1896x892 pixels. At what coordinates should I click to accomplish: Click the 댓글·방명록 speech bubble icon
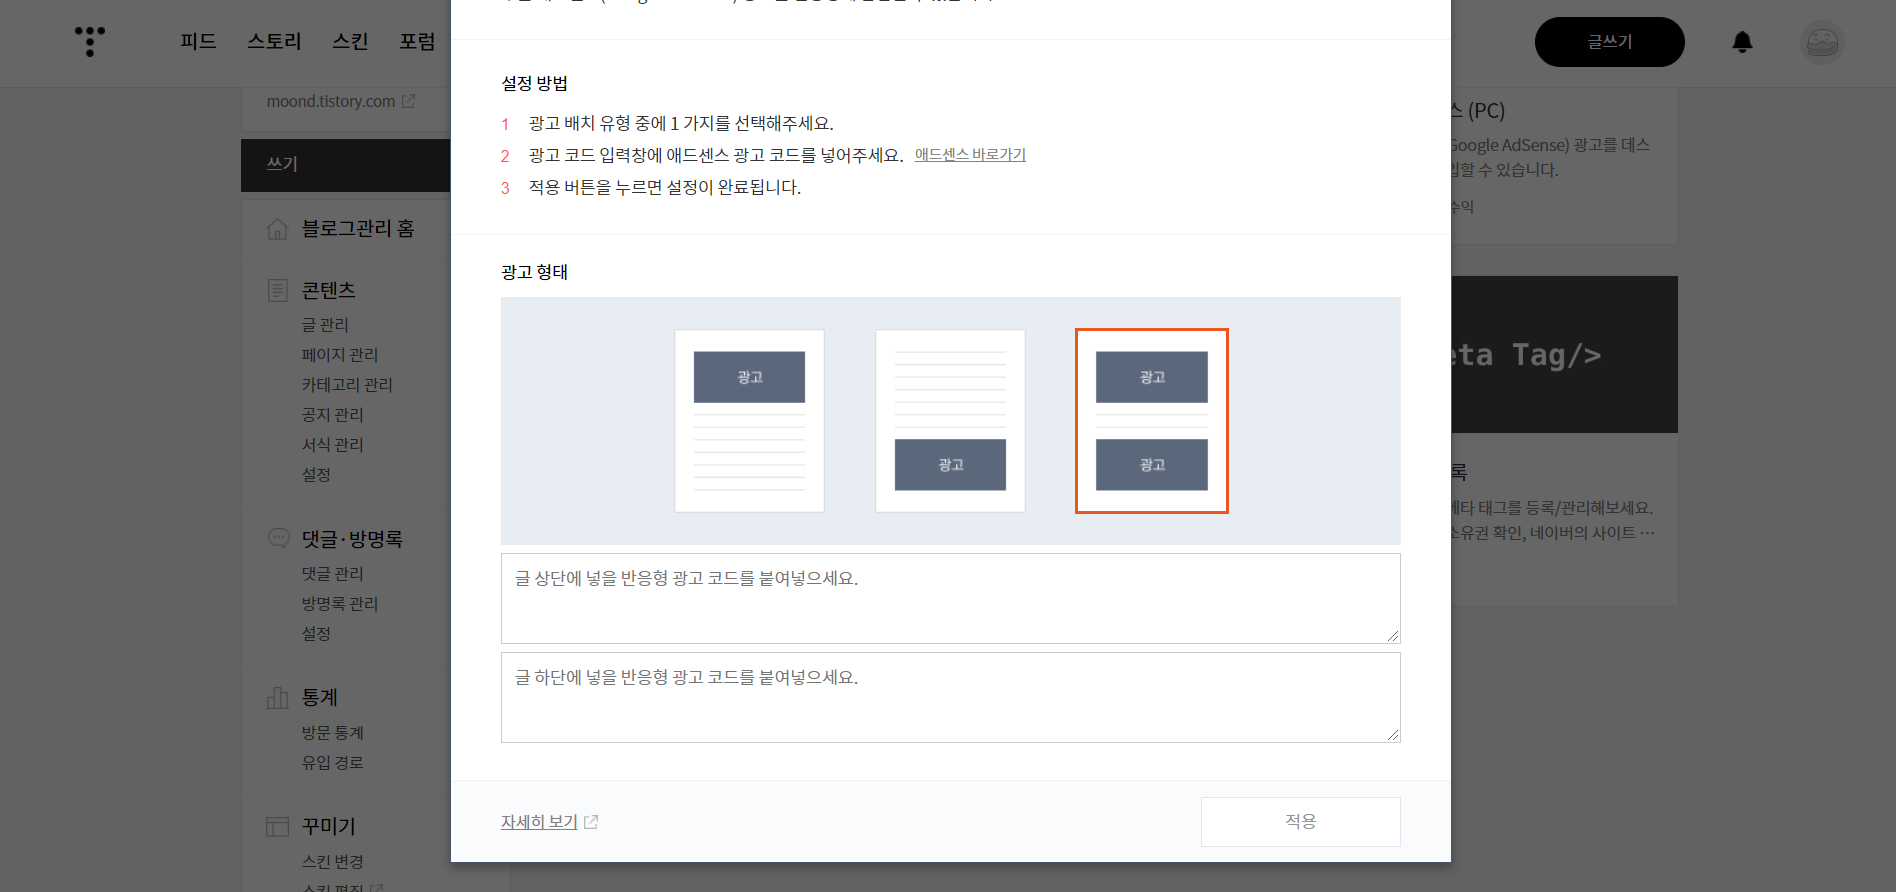278,538
